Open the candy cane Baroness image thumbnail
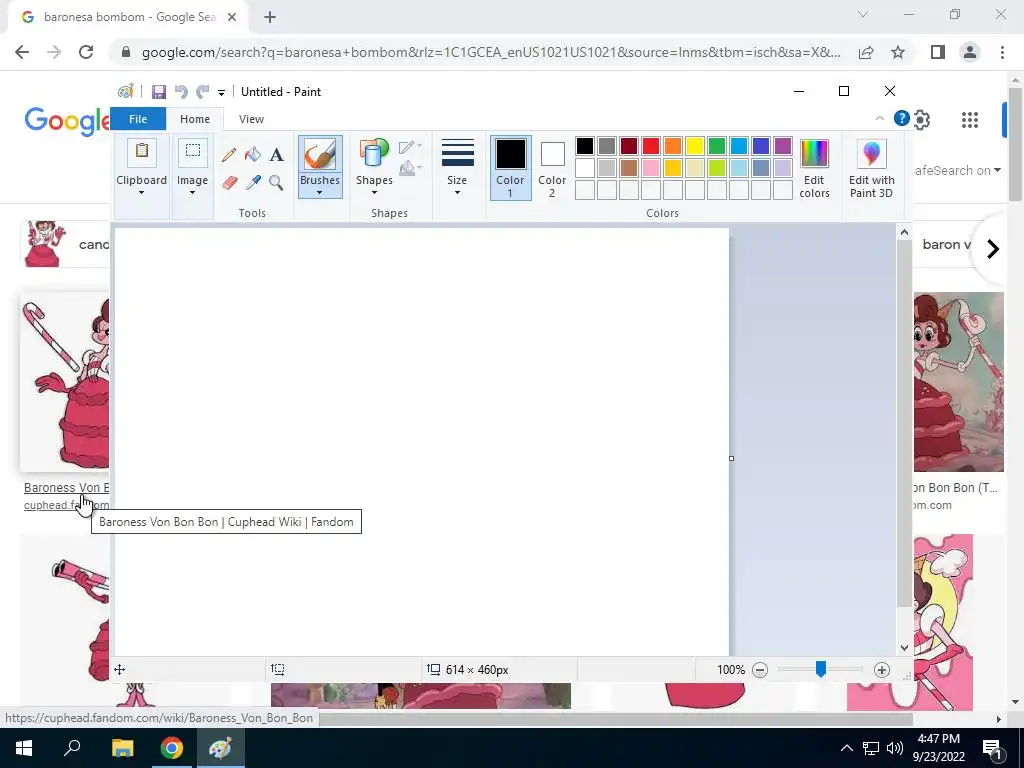This screenshot has width=1024, height=768. pyautogui.click(x=65, y=382)
